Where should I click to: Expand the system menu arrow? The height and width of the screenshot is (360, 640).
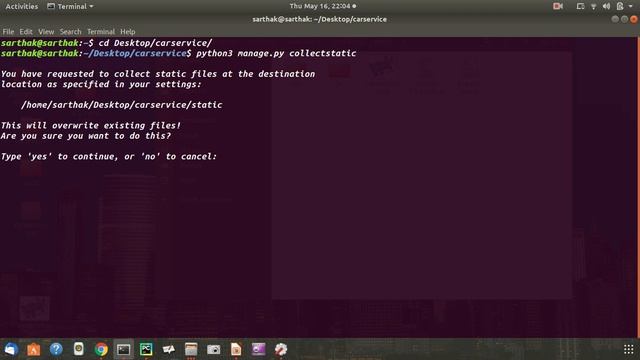[x=631, y=6]
